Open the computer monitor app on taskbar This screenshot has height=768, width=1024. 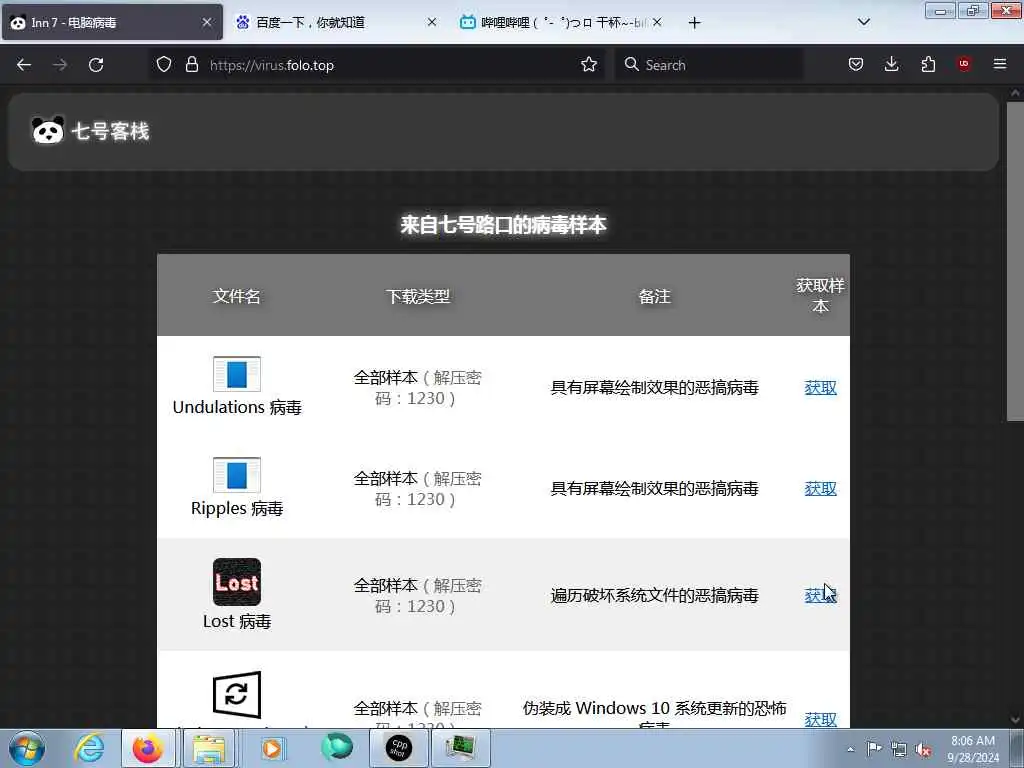[461, 748]
